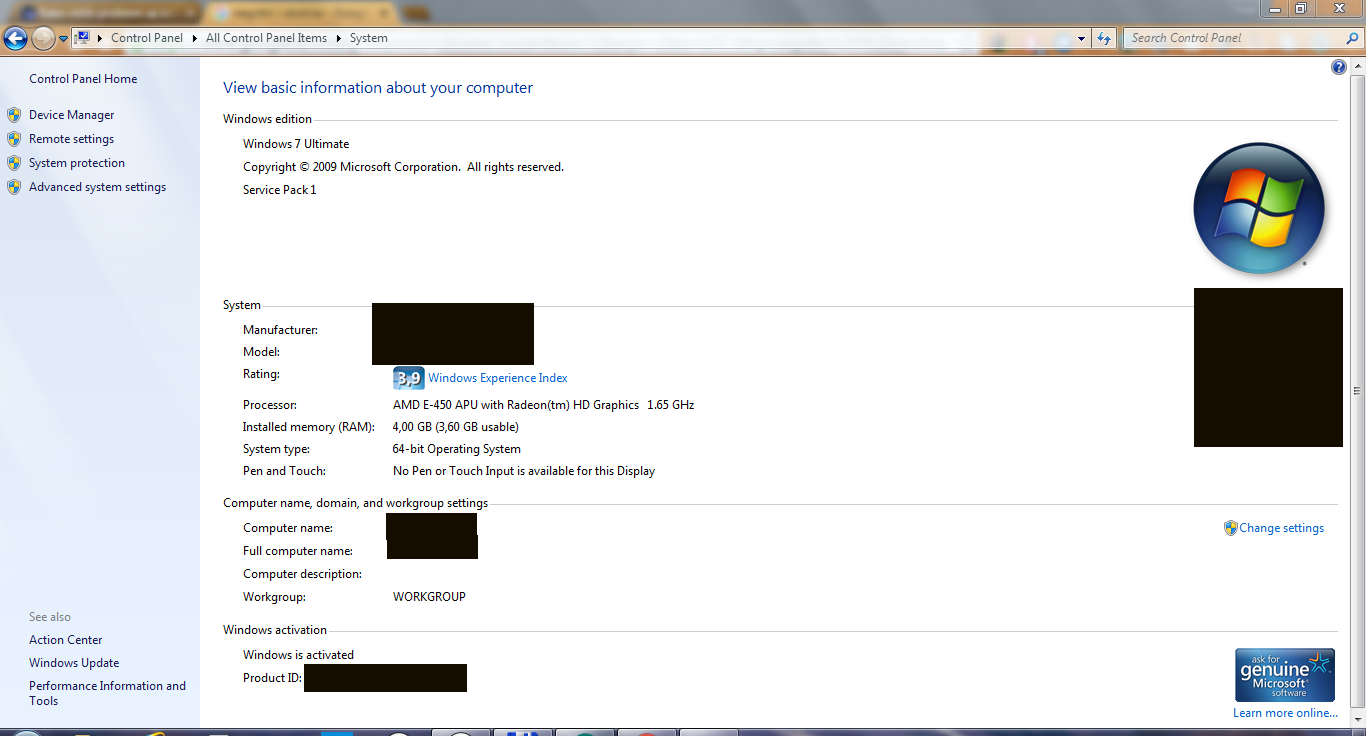Open System protection

pos(77,163)
